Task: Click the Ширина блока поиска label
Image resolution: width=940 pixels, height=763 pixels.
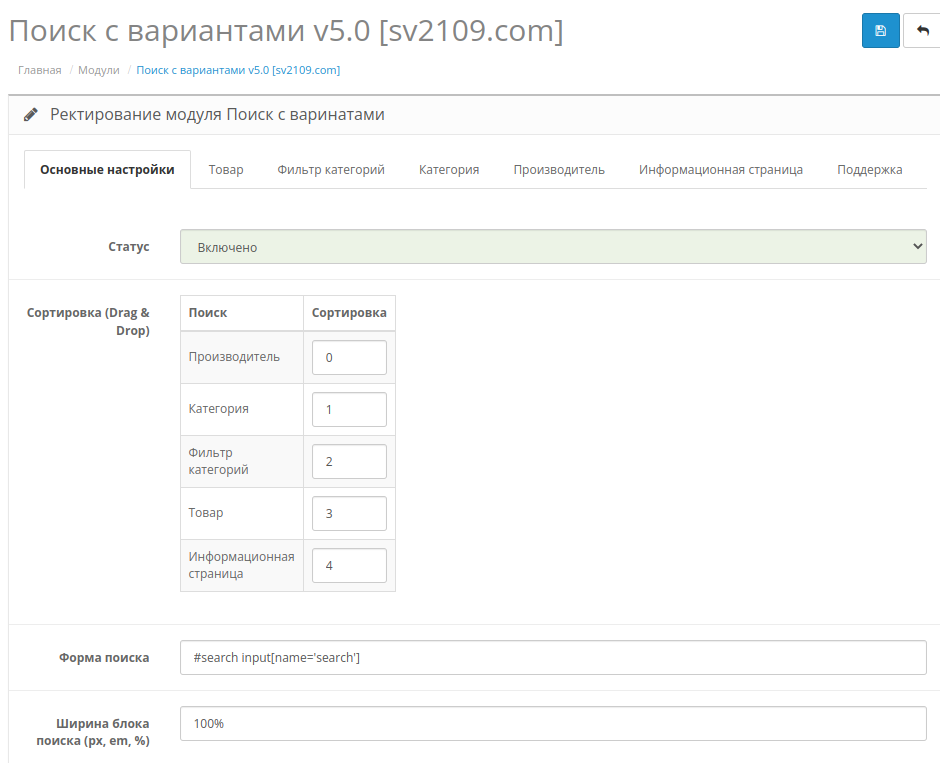Action: pos(93,732)
